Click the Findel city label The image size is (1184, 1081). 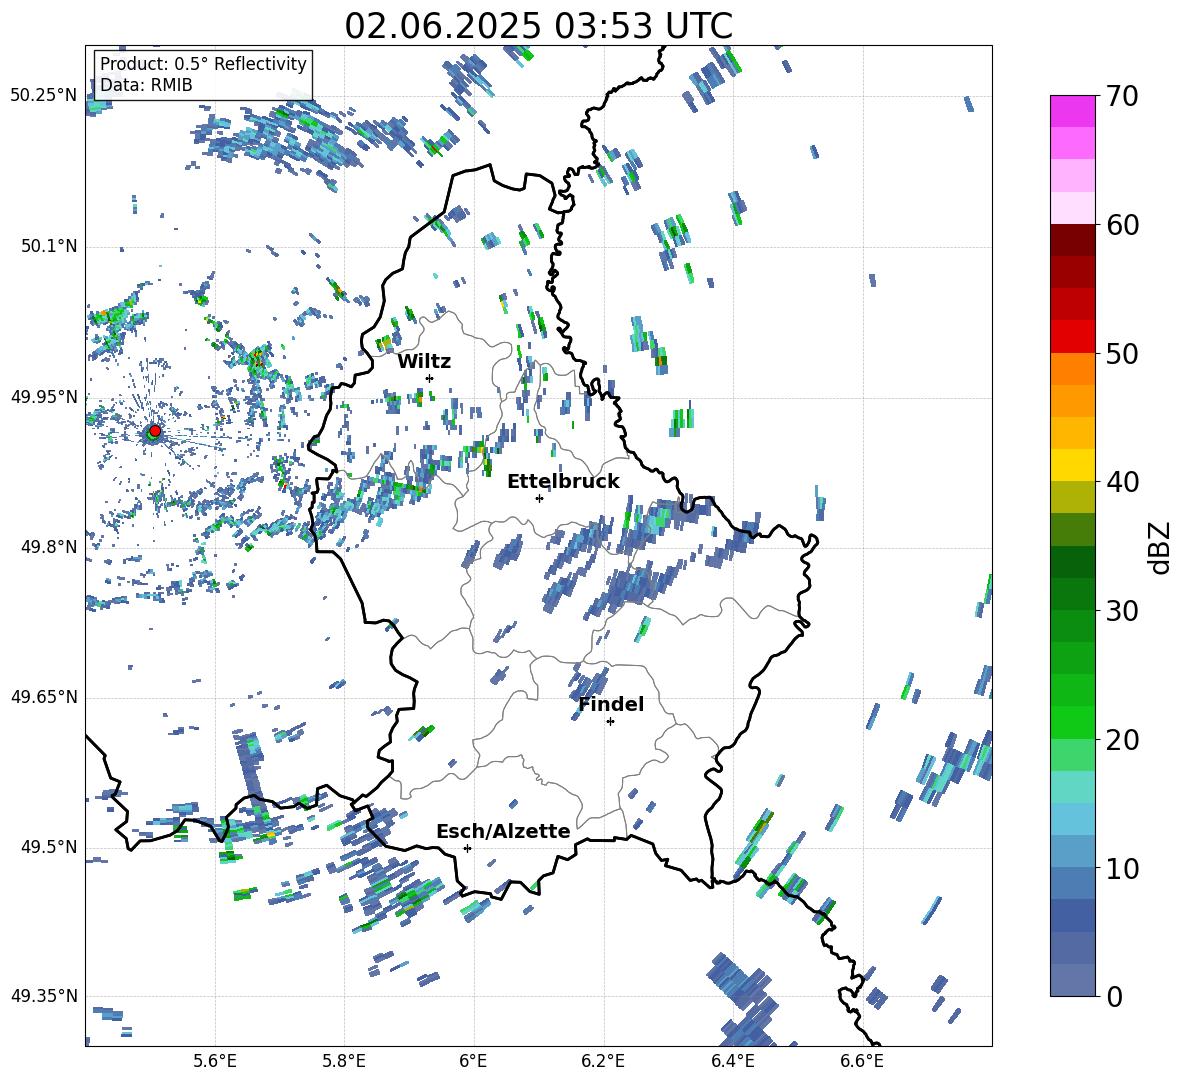click(x=611, y=704)
